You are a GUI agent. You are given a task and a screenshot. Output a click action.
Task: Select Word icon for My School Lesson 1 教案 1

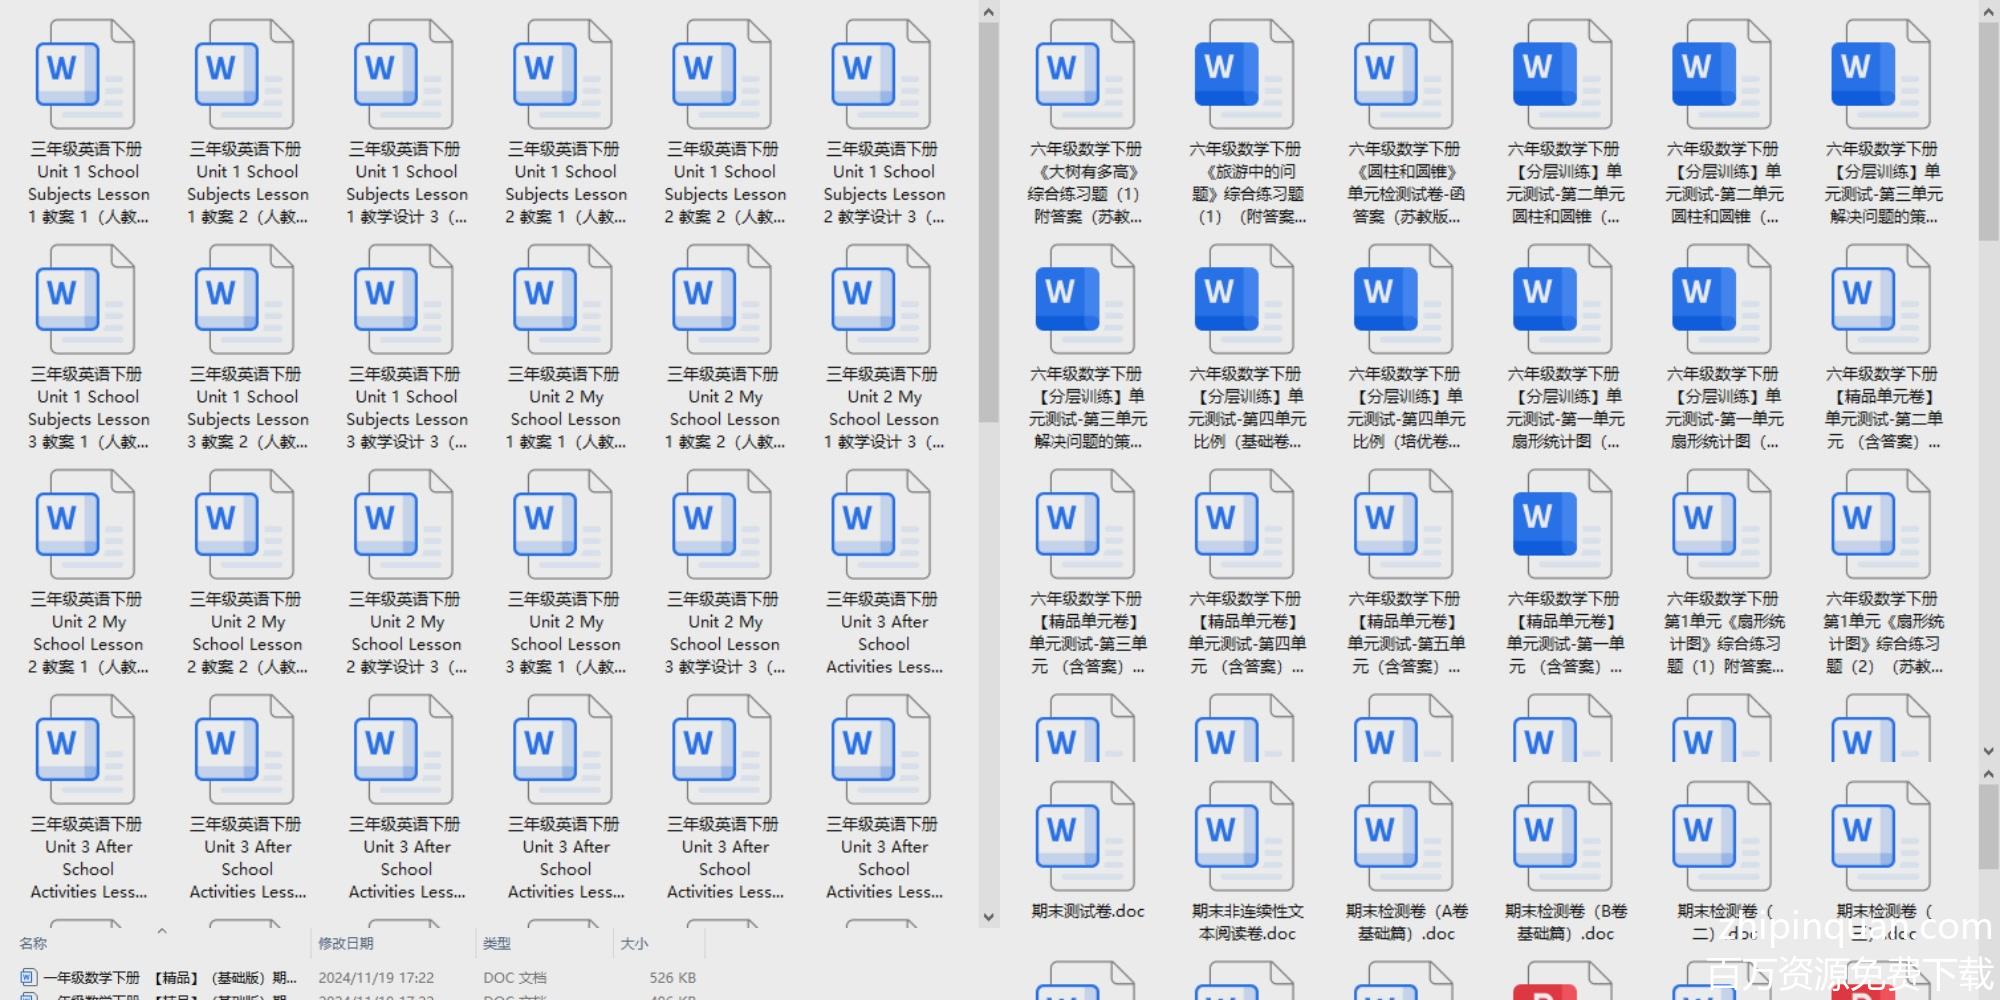pos(562,300)
